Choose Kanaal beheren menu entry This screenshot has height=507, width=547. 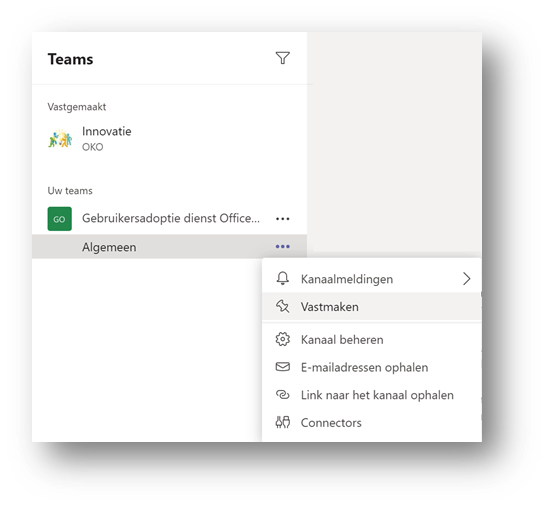[x=372, y=340]
